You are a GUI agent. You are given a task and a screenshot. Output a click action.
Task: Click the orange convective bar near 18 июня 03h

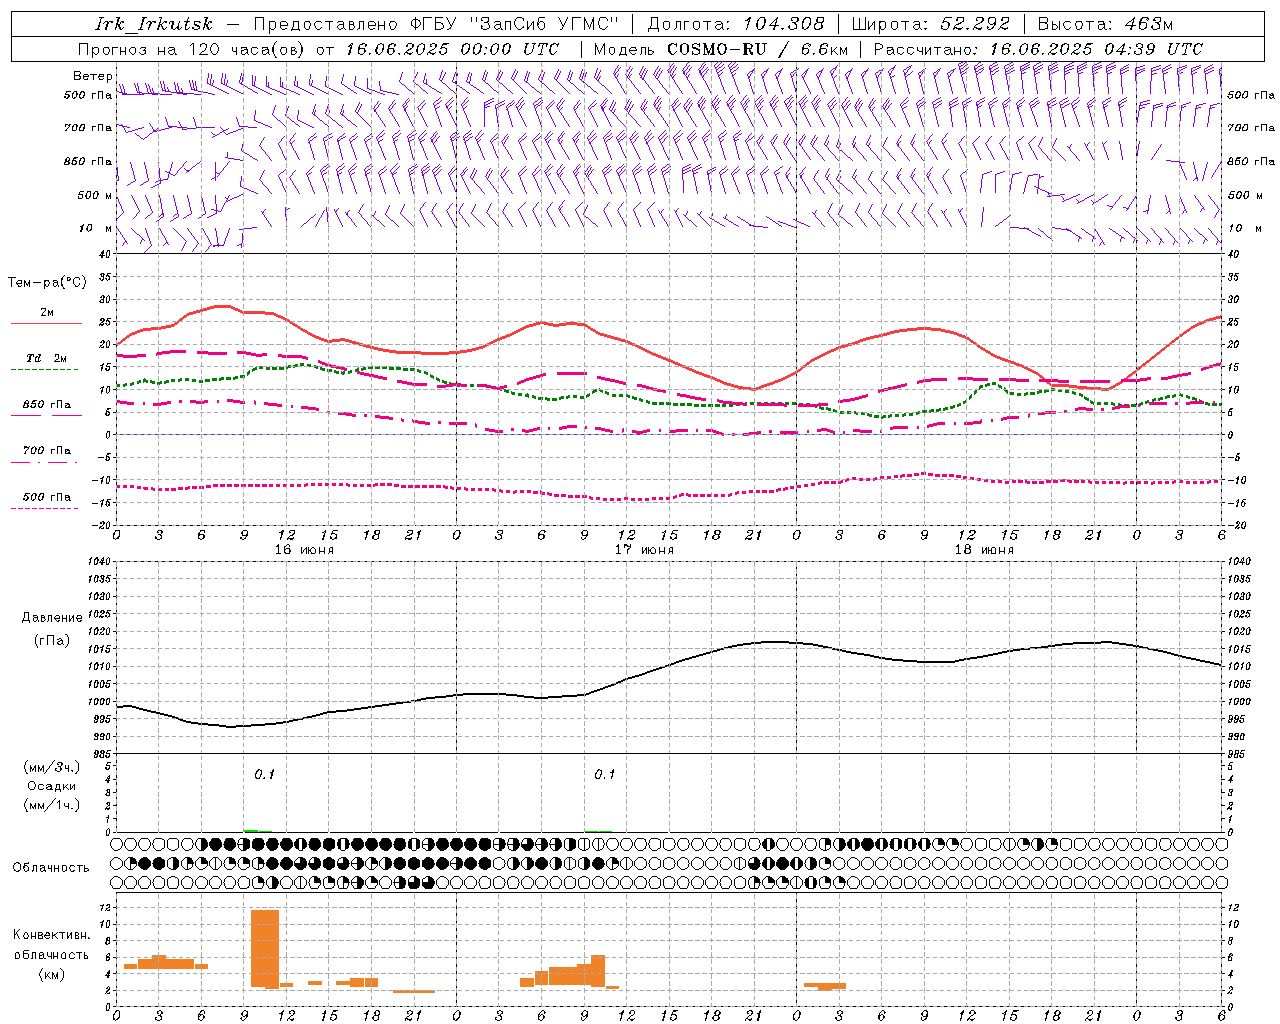825,986
